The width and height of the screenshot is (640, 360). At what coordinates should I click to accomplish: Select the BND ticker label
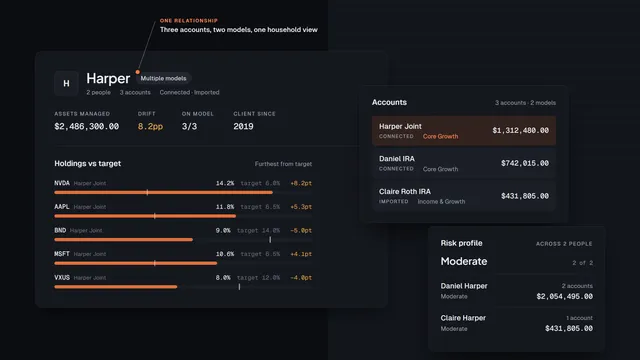[60, 231]
